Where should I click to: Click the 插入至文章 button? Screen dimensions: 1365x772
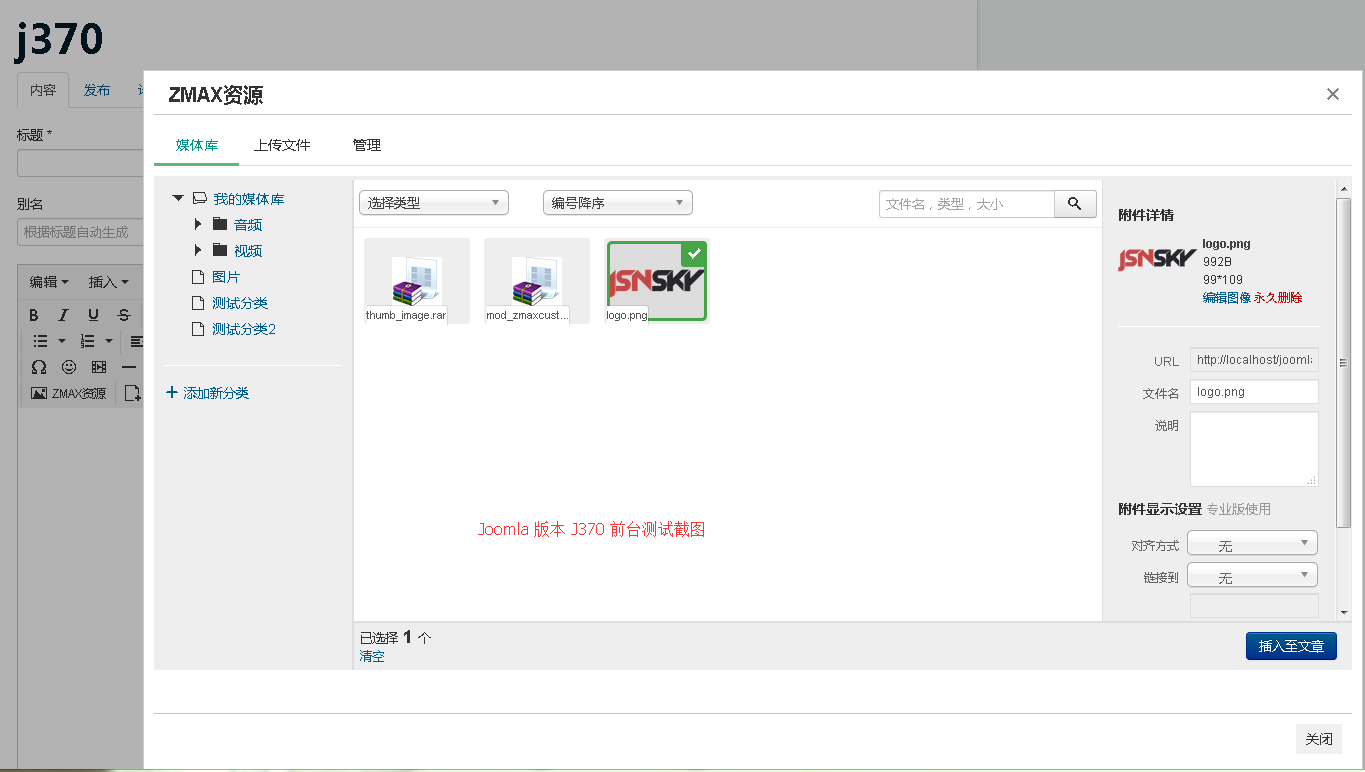tap(1291, 646)
